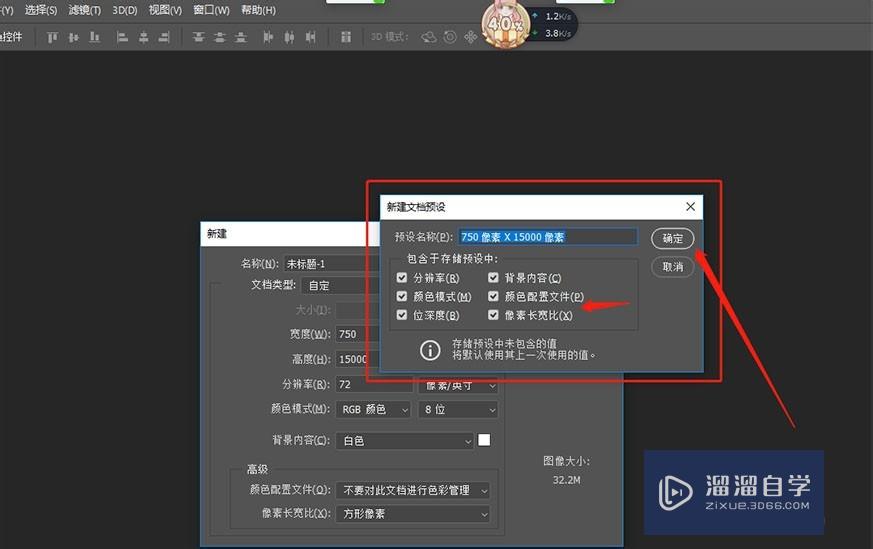Select the 3D rotate object icon
The width and height of the screenshot is (873, 549).
(429, 37)
